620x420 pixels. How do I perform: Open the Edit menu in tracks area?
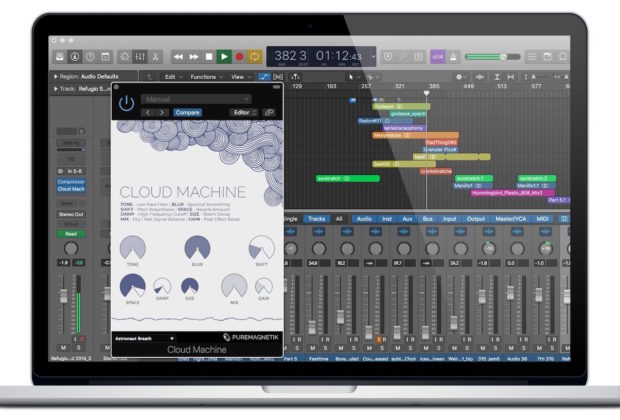[173, 77]
